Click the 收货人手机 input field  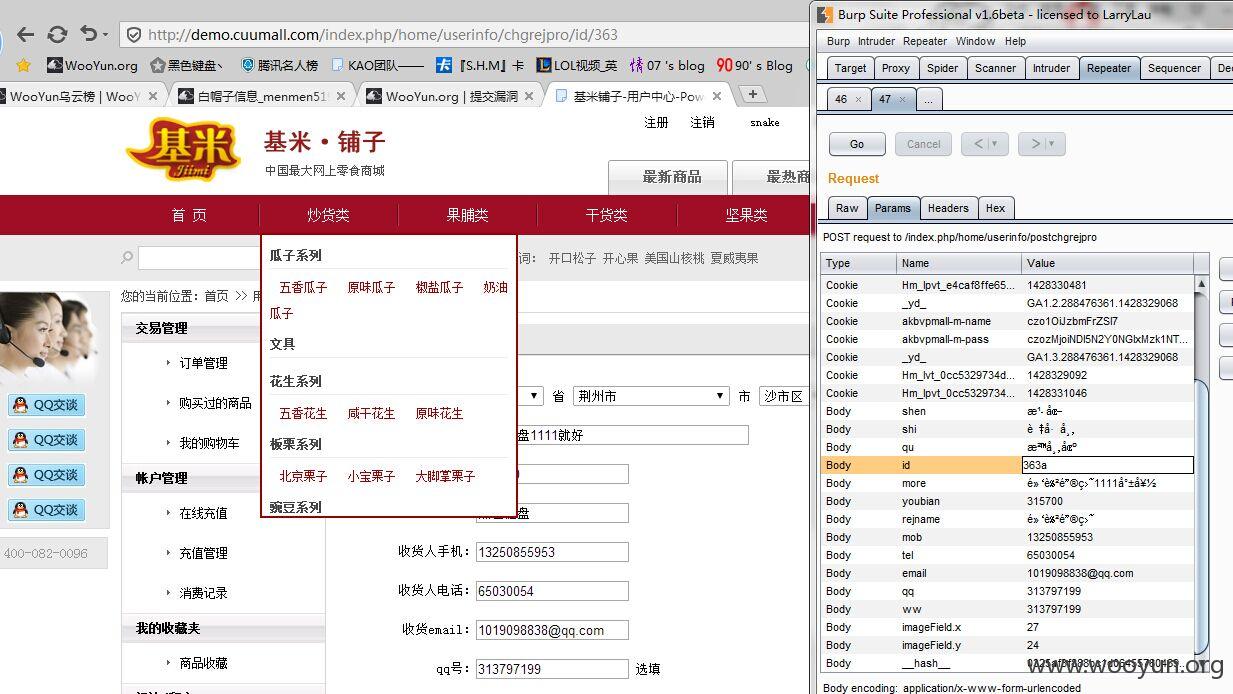(552, 552)
